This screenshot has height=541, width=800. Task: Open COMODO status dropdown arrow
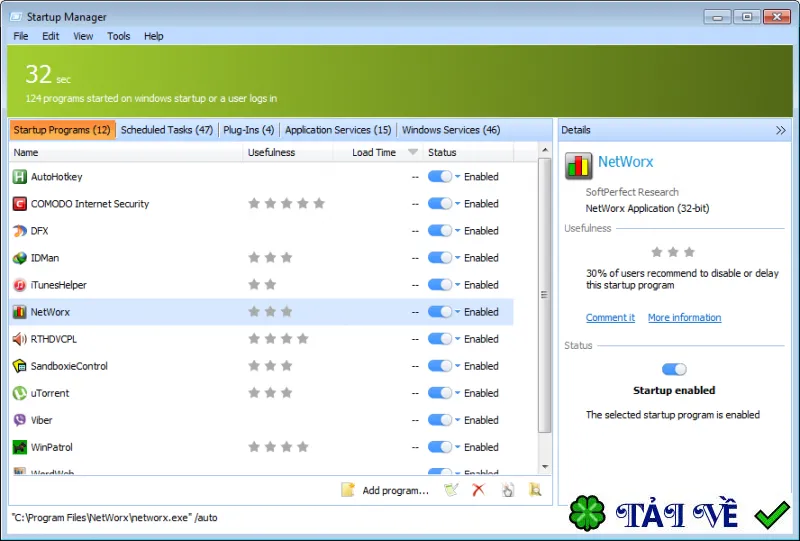tap(458, 204)
